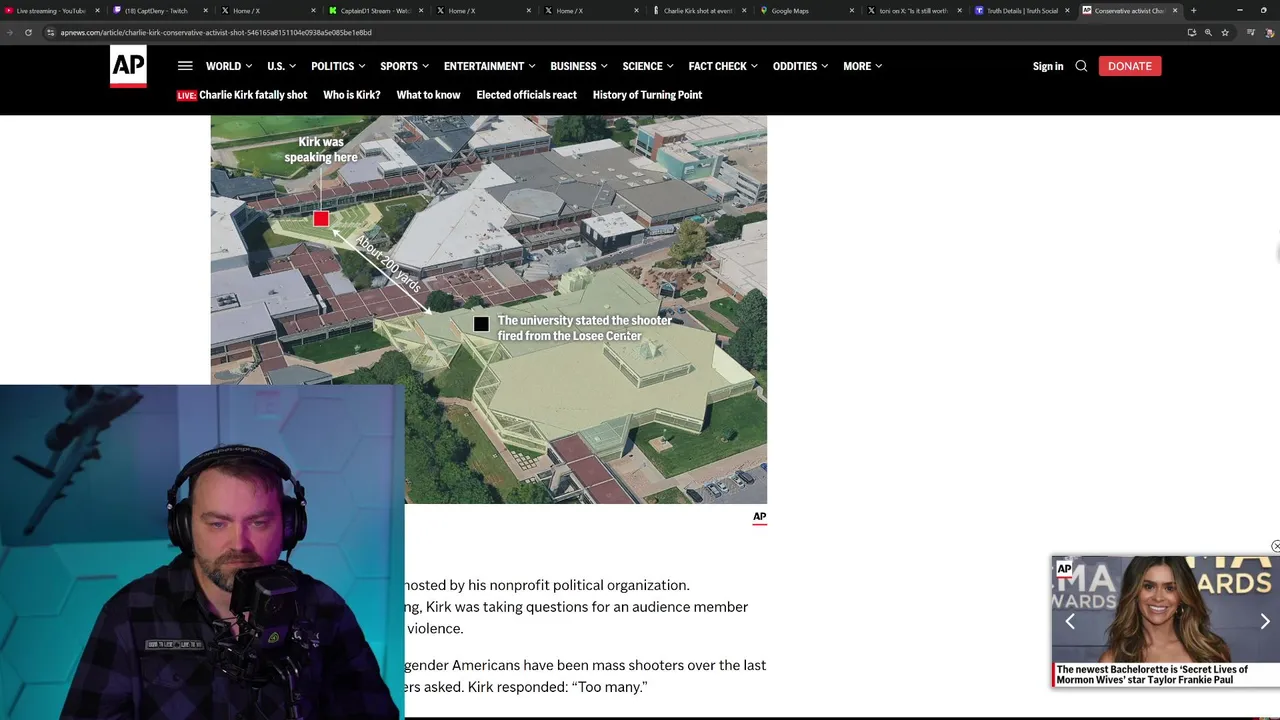Expand the Politics dropdown
1280x720 pixels.
point(338,66)
